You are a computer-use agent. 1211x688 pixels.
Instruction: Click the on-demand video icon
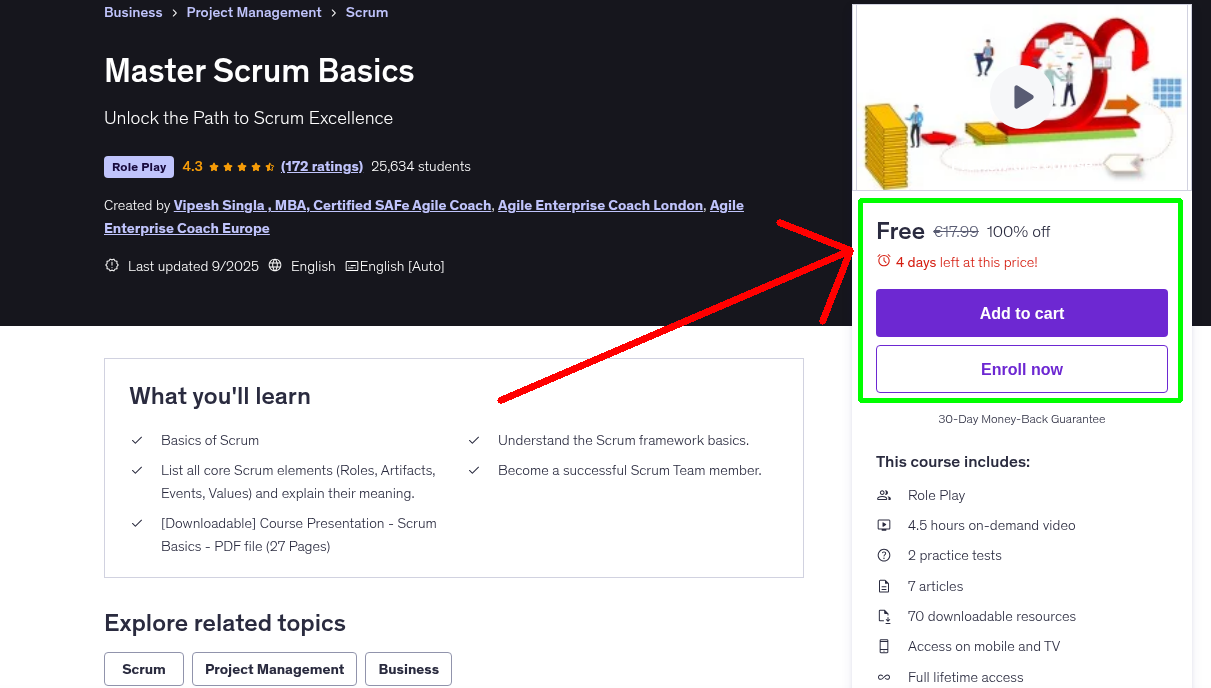click(884, 525)
